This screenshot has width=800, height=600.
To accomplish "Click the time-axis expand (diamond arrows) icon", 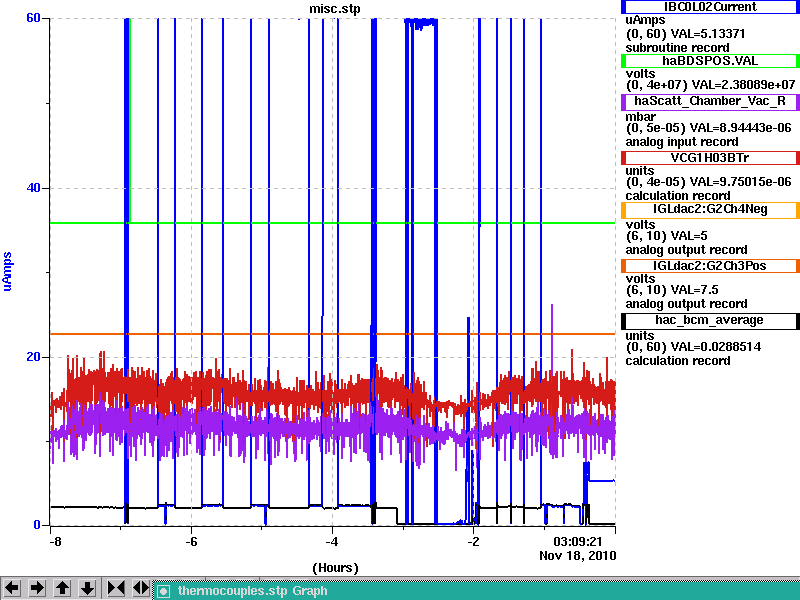I will point(140,588).
